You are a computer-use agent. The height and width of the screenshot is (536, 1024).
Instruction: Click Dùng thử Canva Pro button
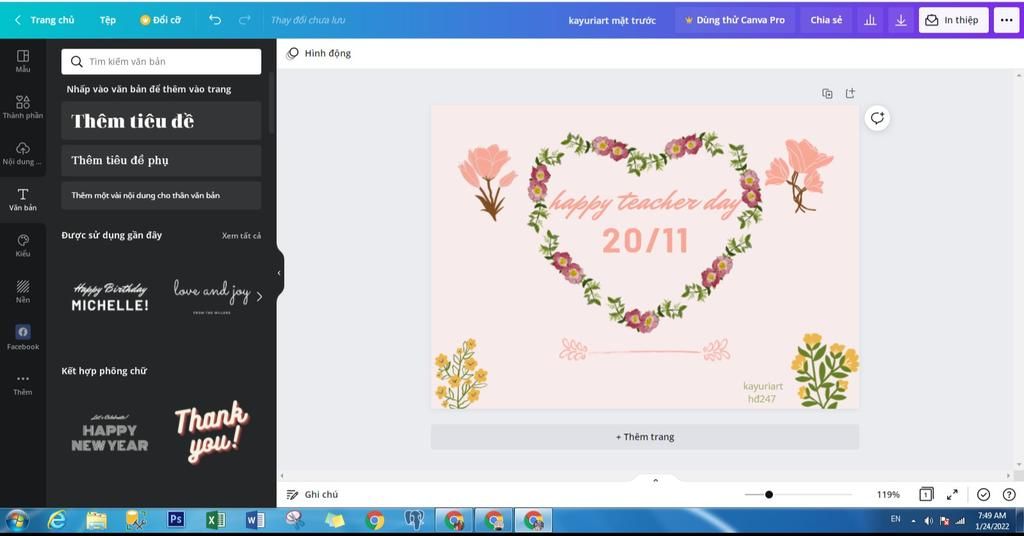click(735, 20)
